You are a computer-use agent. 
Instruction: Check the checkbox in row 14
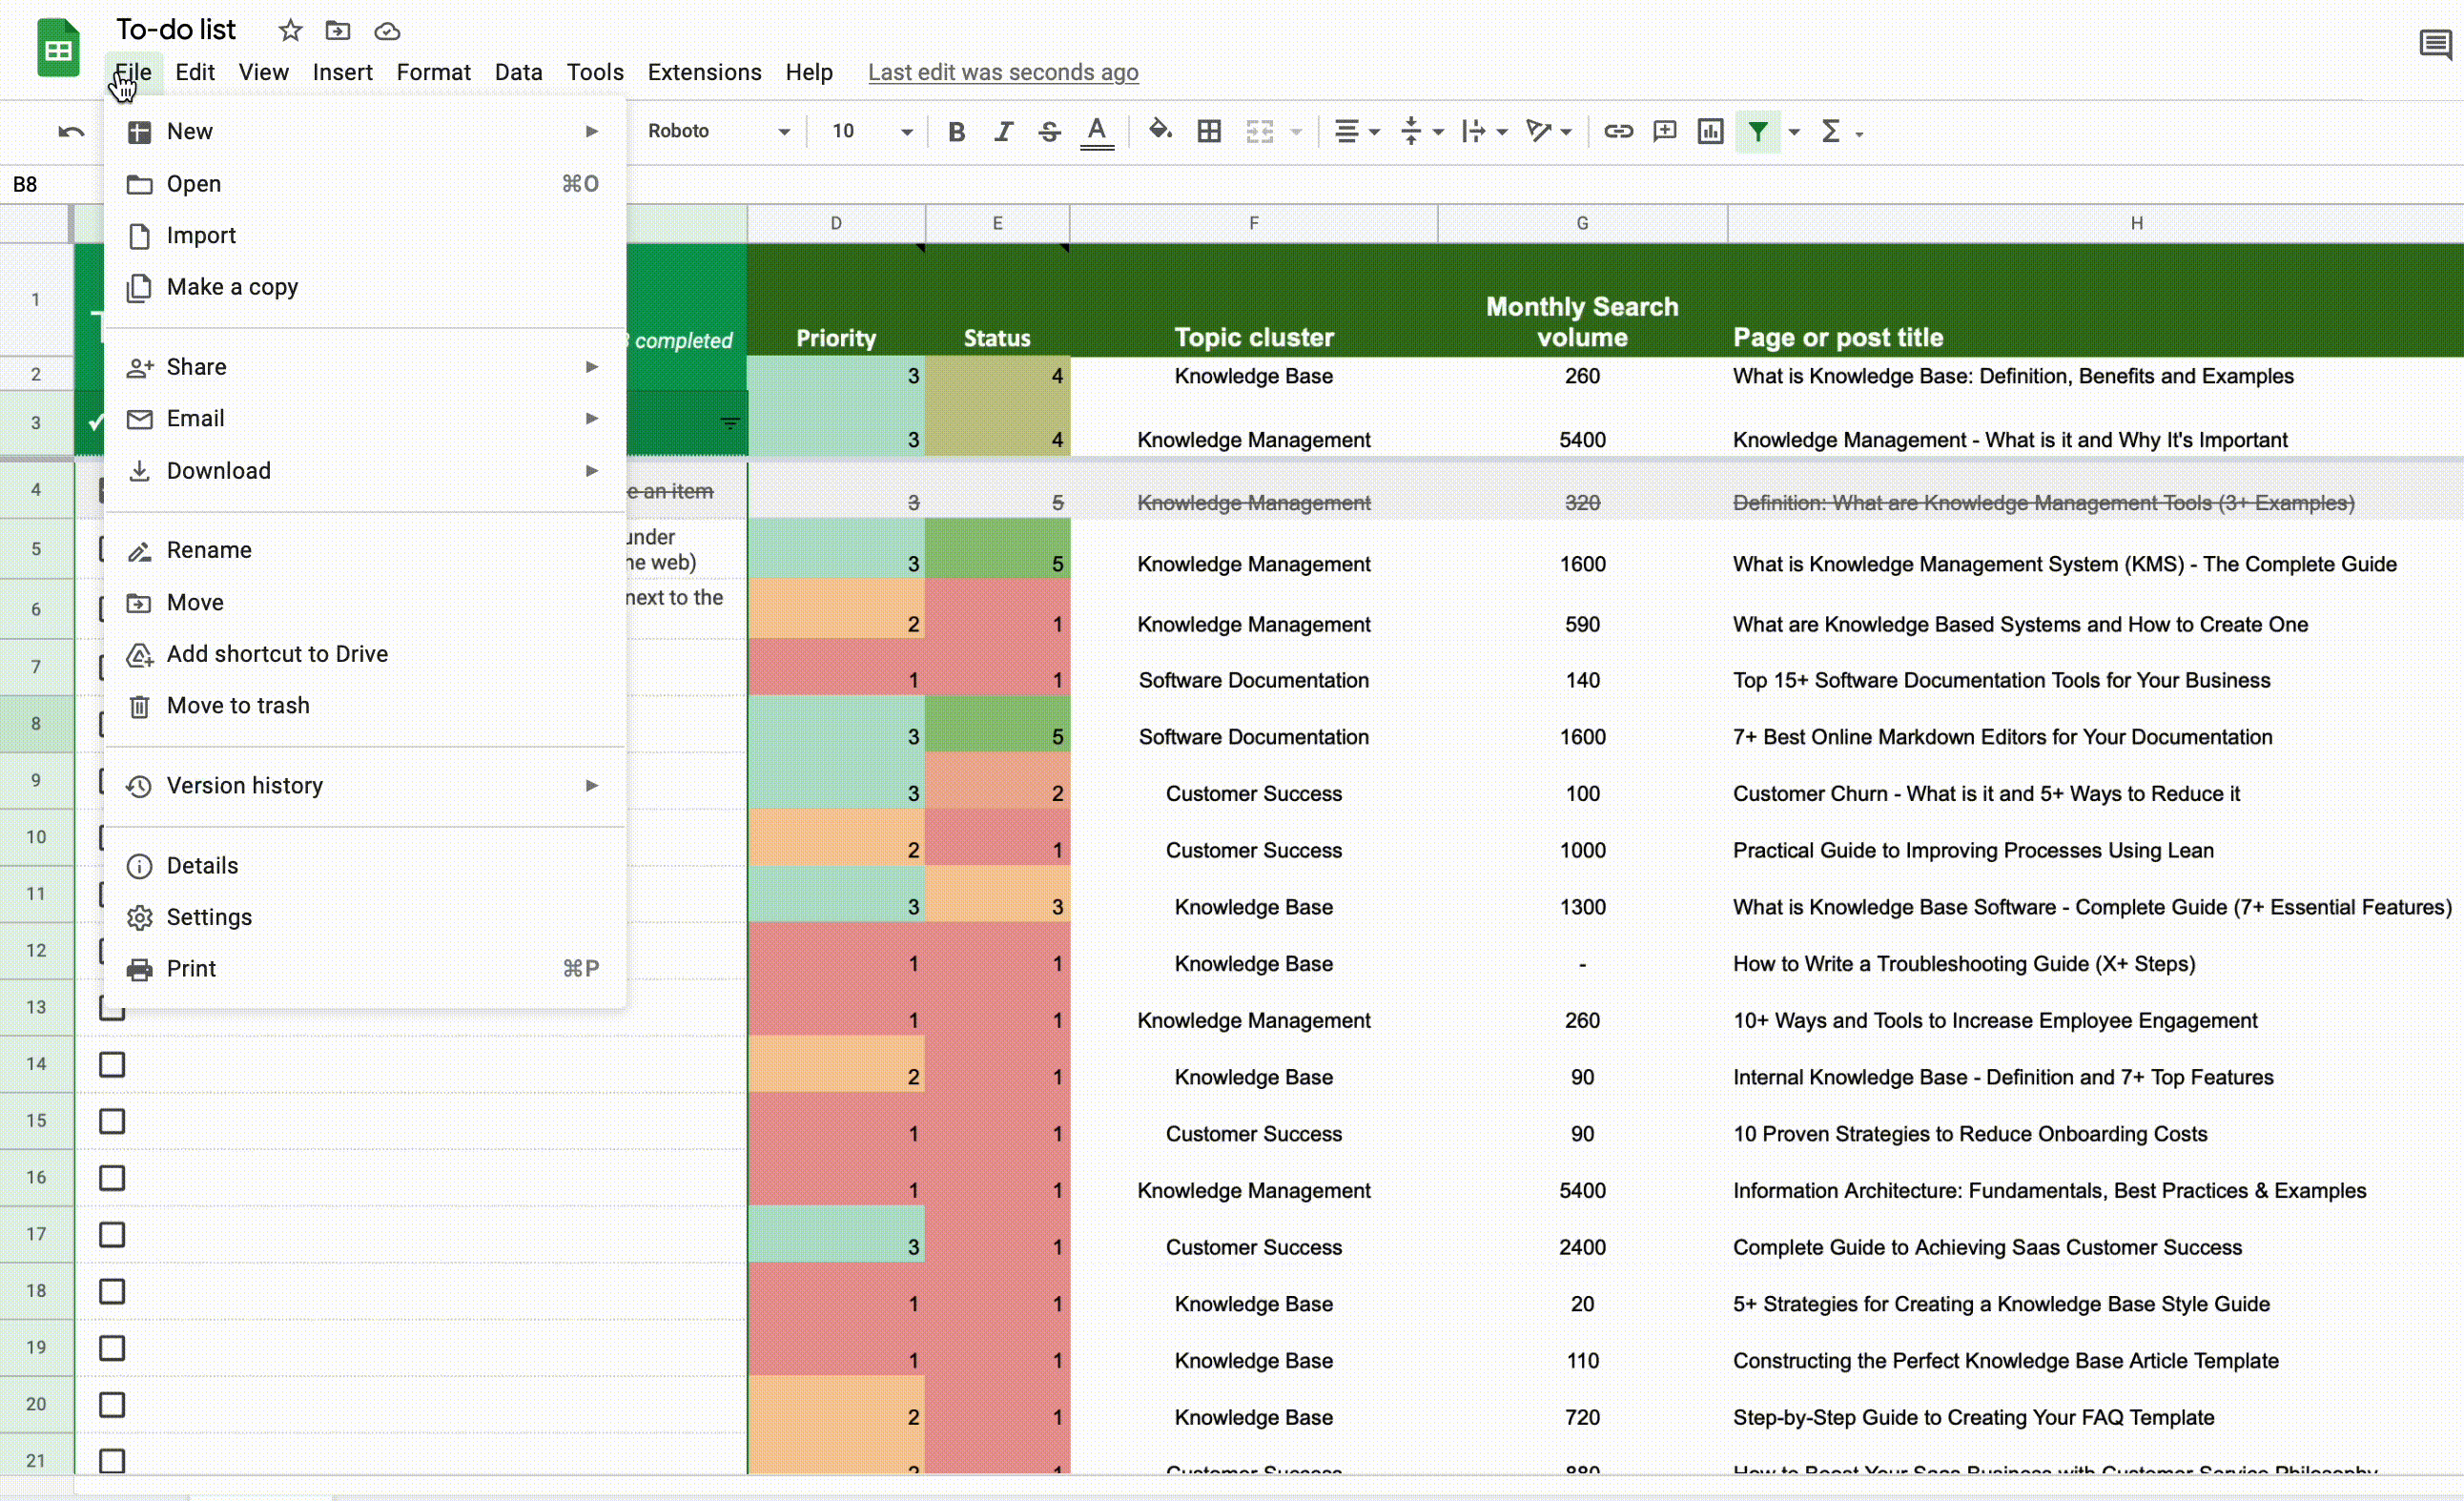tap(112, 1064)
